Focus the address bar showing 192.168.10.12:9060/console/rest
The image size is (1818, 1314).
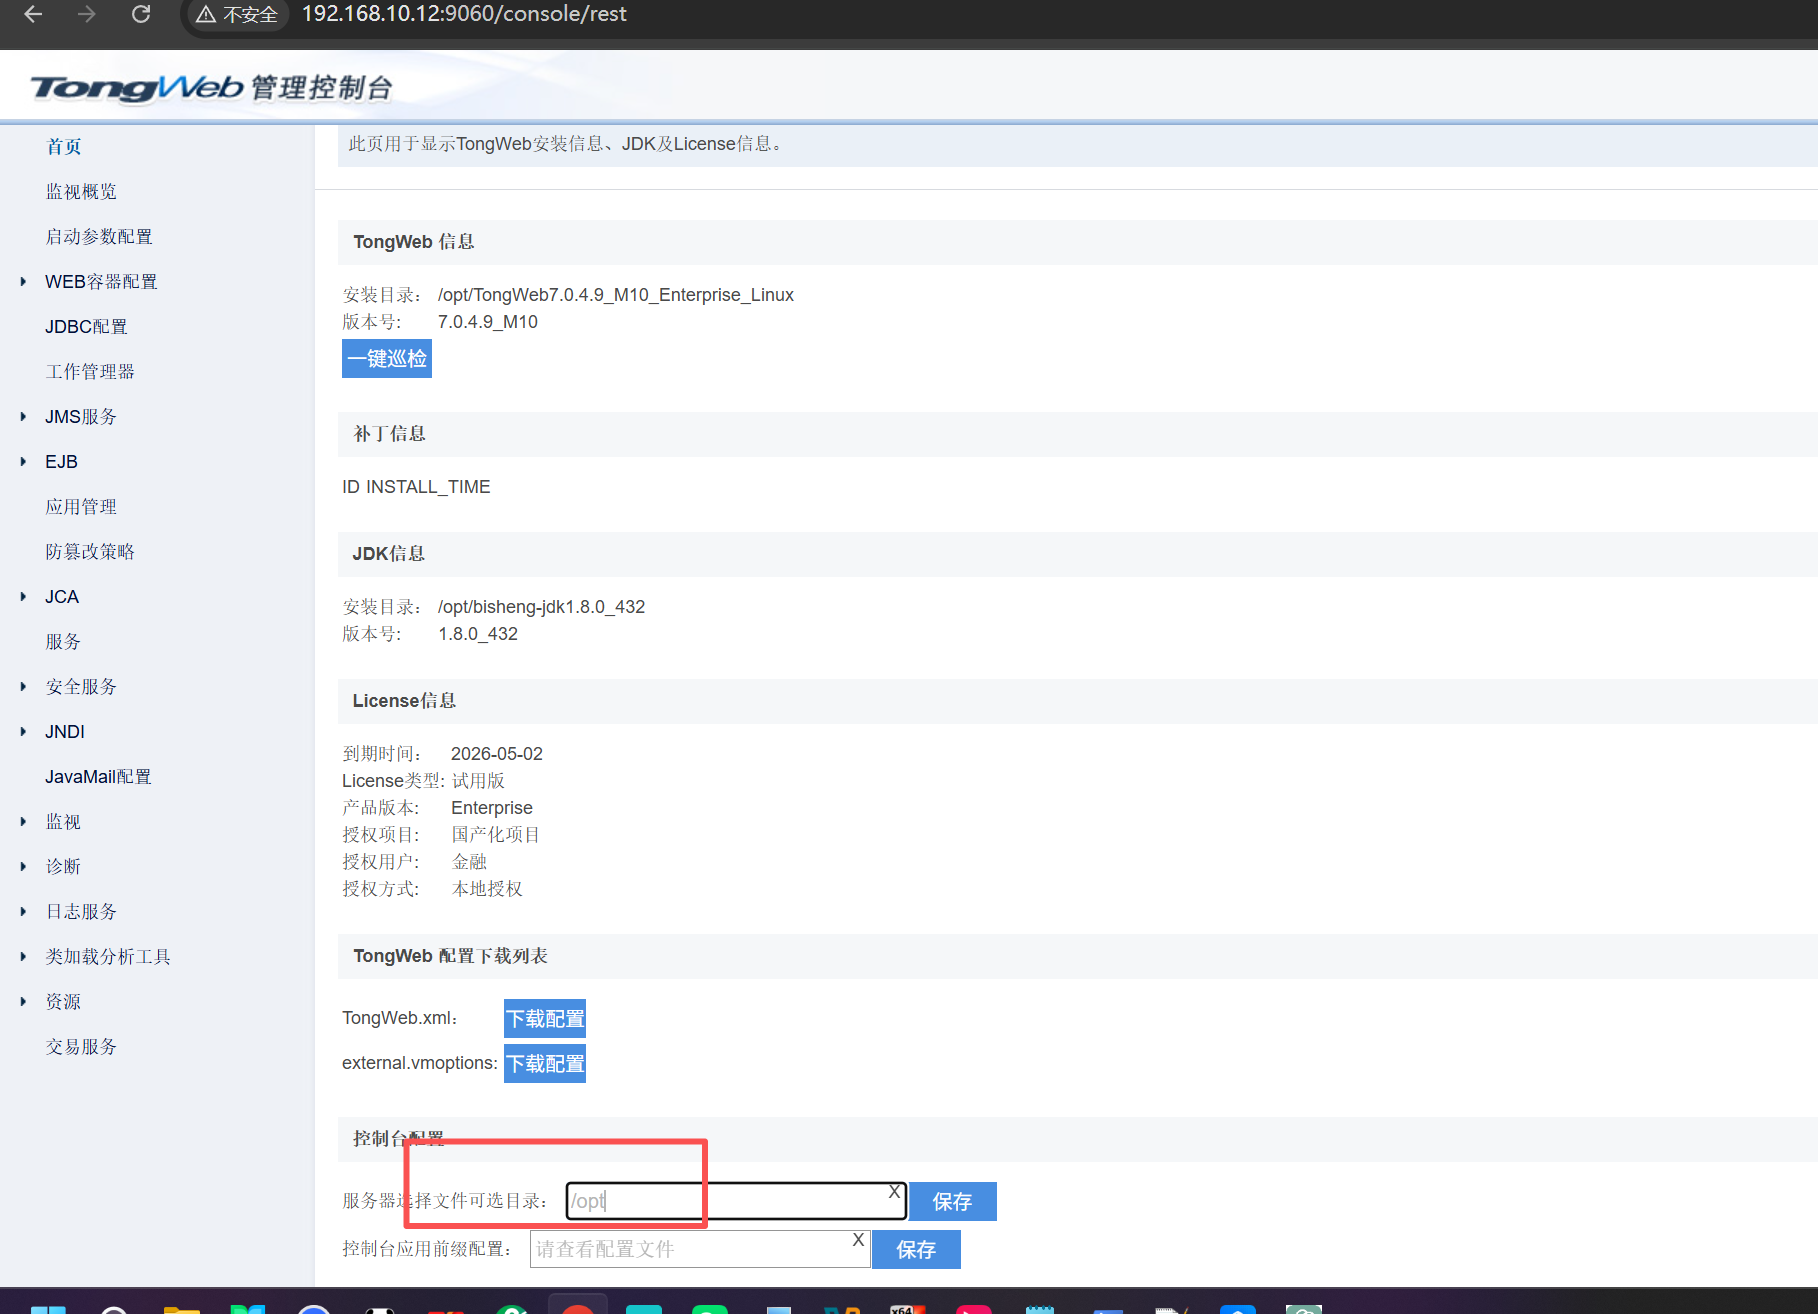click(x=464, y=14)
